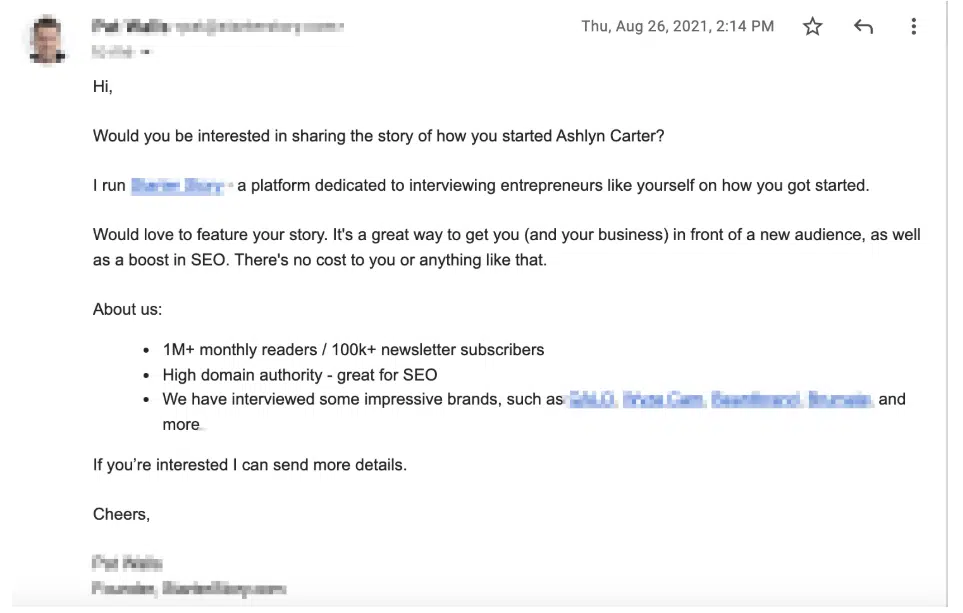Click the 'About us:' line of the email

127,309
